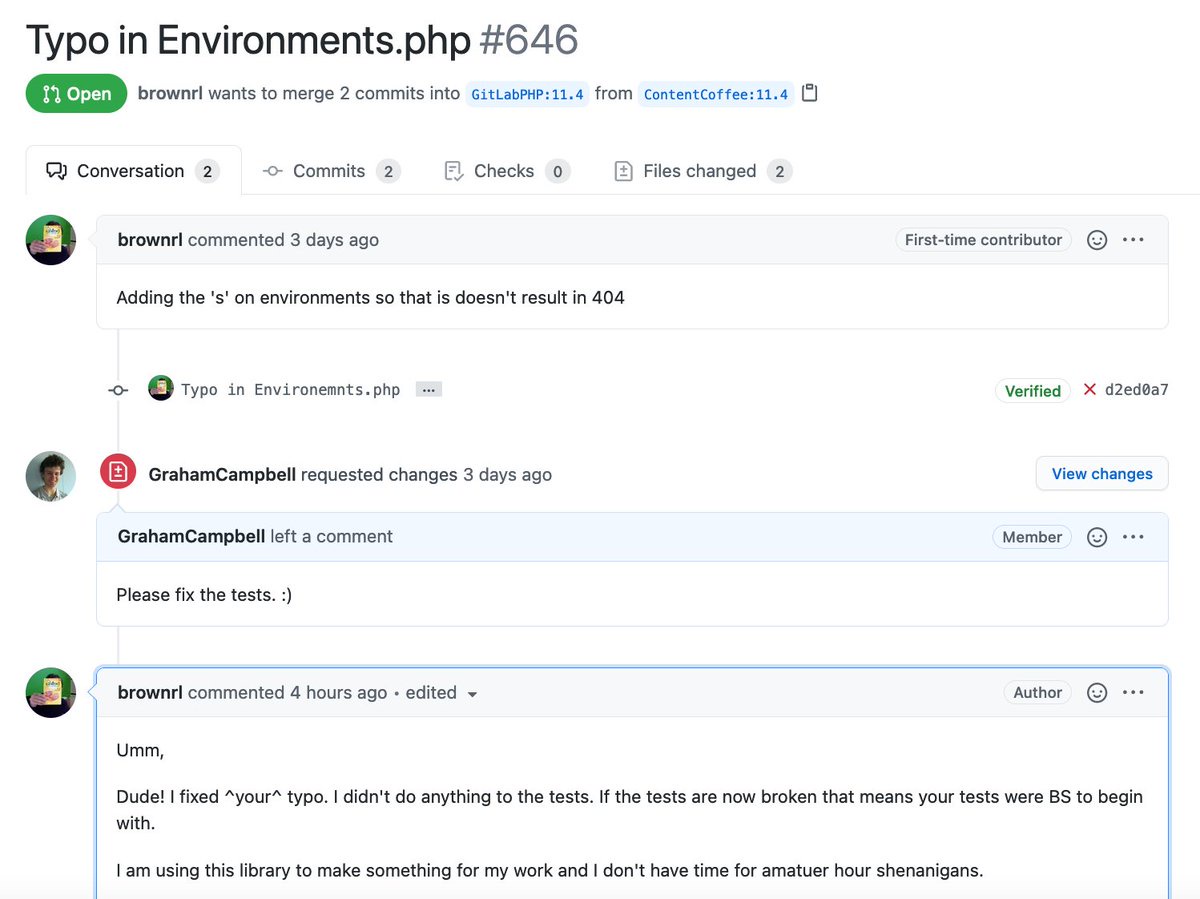Click the red failed-status X on the commit
1200x899 pixels.
pos(1090,390)
